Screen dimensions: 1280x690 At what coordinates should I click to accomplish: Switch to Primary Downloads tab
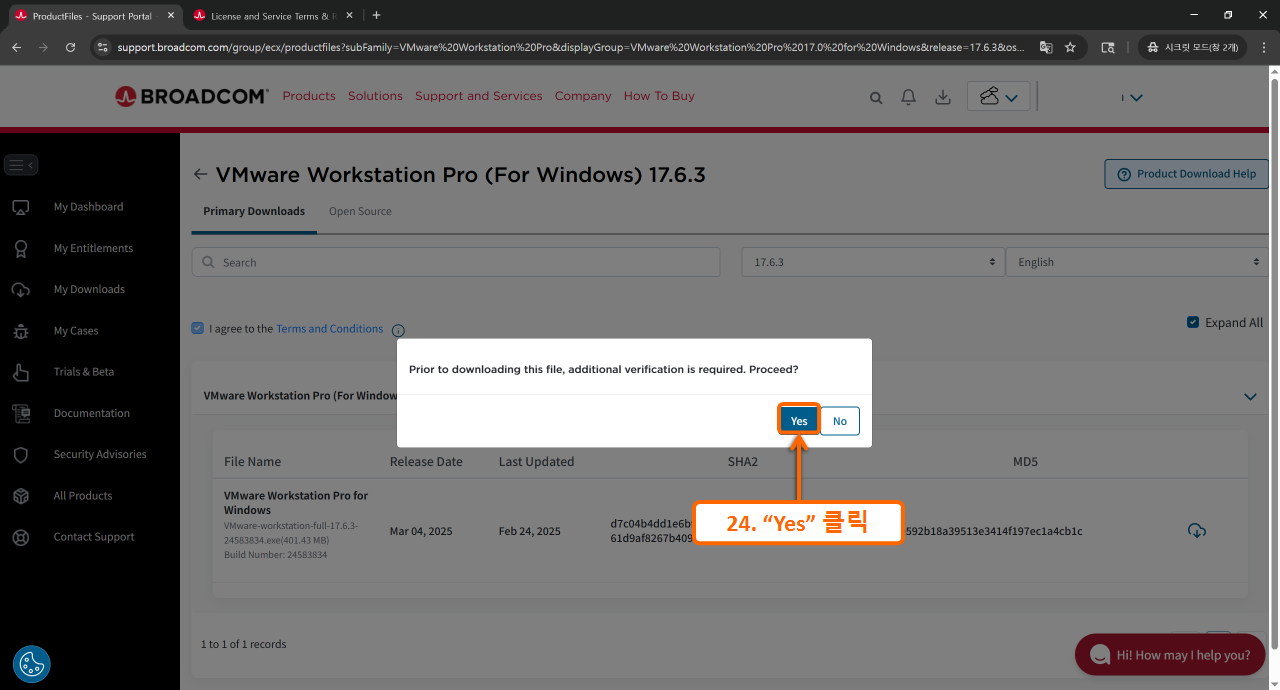point(254,211)
